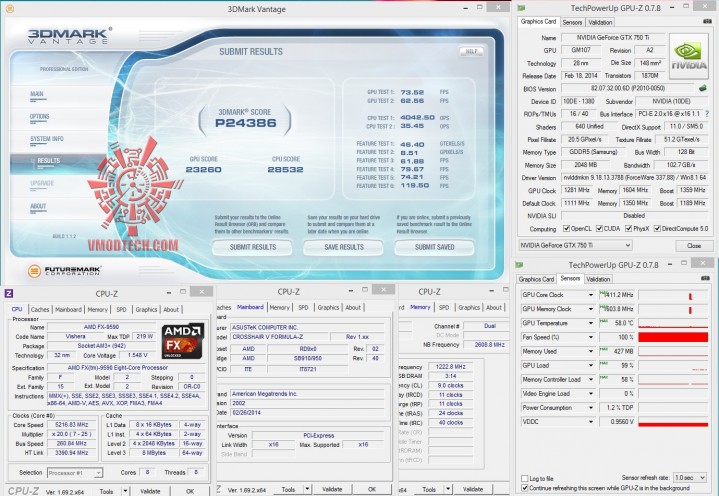Image resolution: width=719 pixels, height=496 pixels.
Task: Click the NVIDIA logo in GPU-Z
Action: click(689, 56)
